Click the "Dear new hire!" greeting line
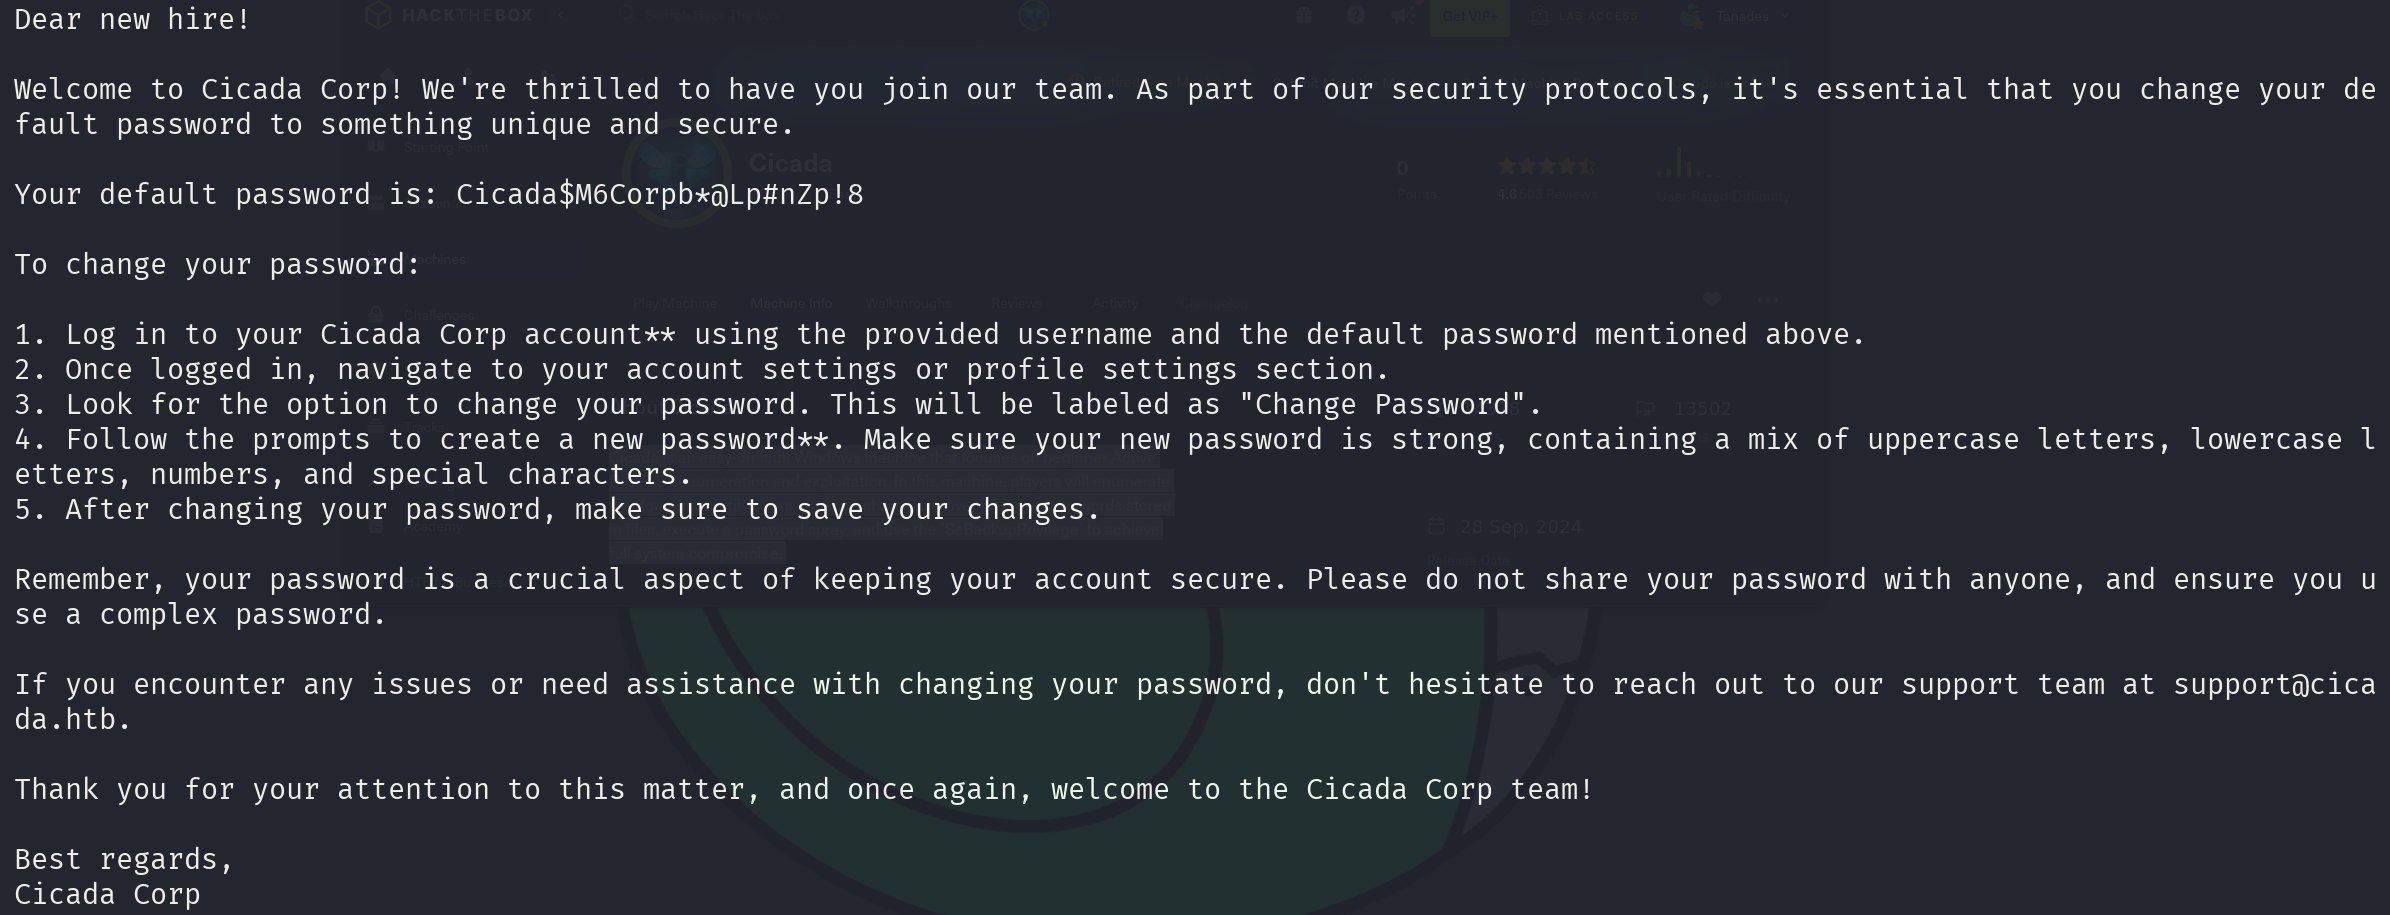This screenshot has height=915, width=2390. [x=133, y=19]
